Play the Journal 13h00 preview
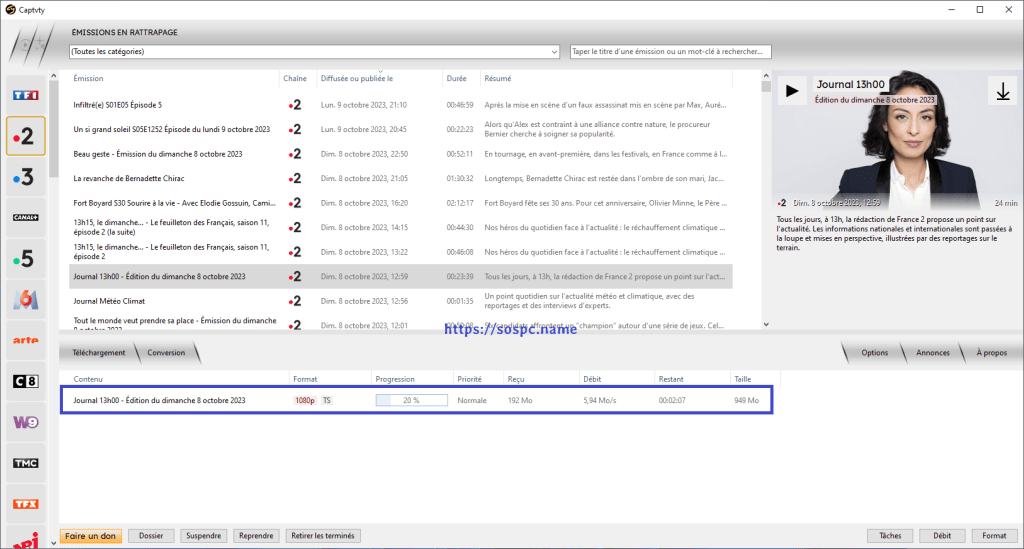 pos(792,91)
